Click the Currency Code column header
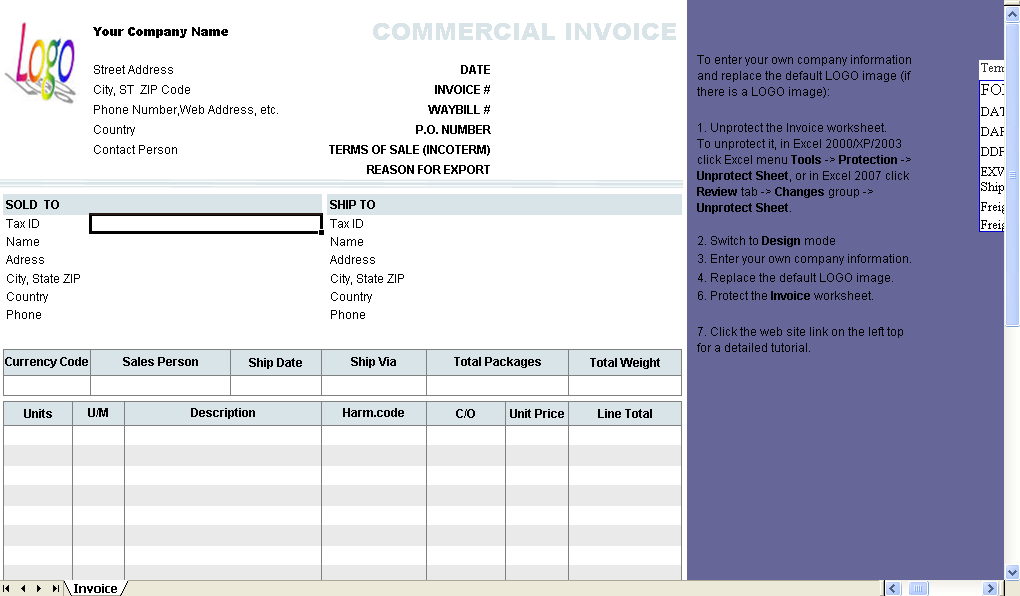Image resolution: width=1020 pixels, height=596 pixels. pos(47,362)
